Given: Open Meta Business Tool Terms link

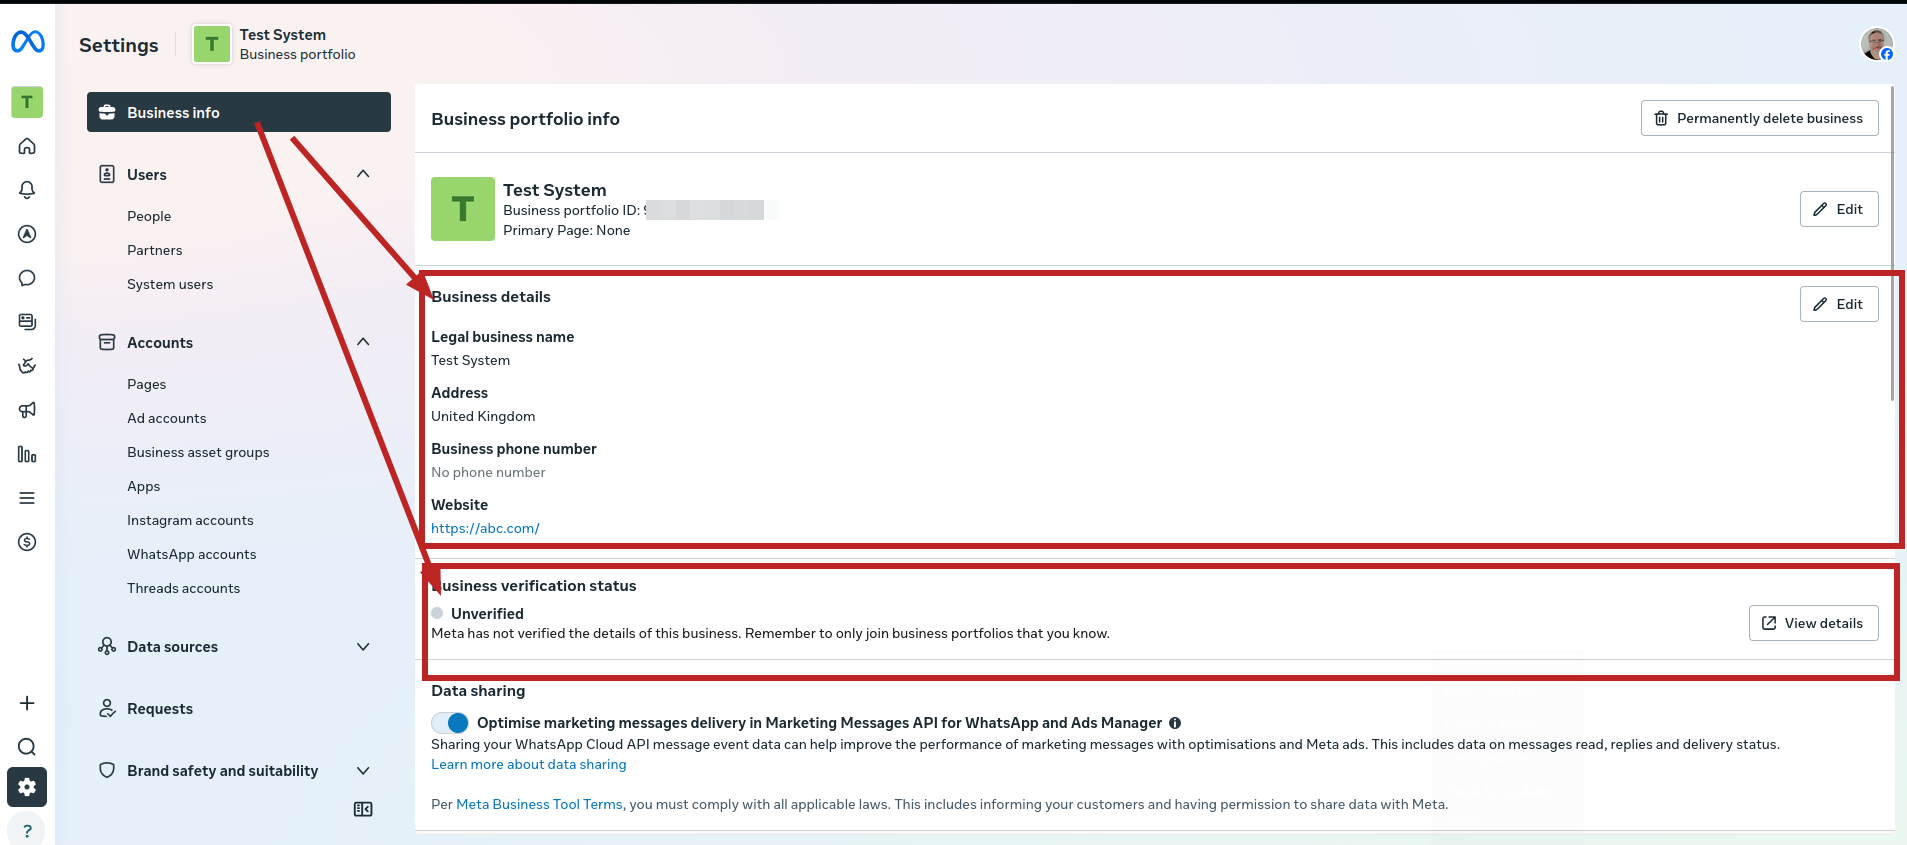Looking at the screenshot, I should pos(539,804).
